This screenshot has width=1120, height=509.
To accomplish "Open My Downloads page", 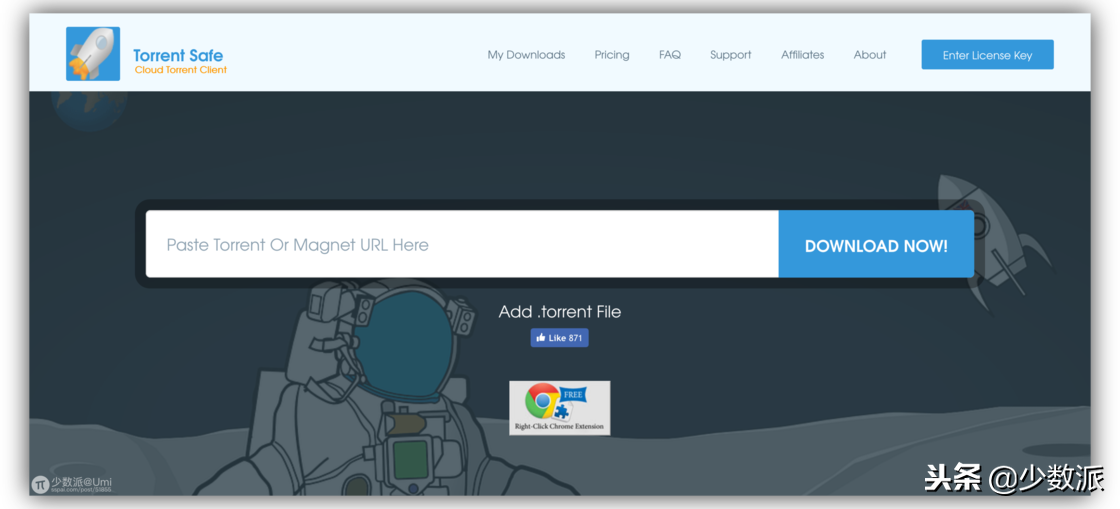I will (x=526, y=55).
